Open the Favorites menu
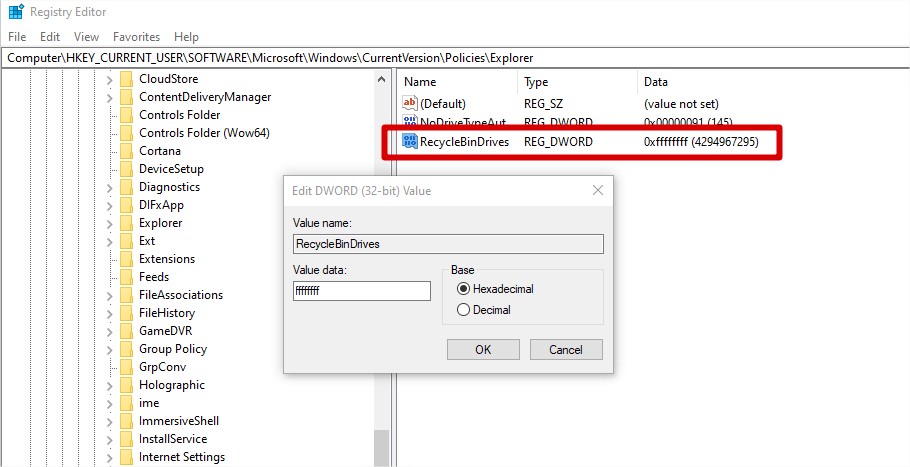910x467 pixels. click(x=136, y=37)
